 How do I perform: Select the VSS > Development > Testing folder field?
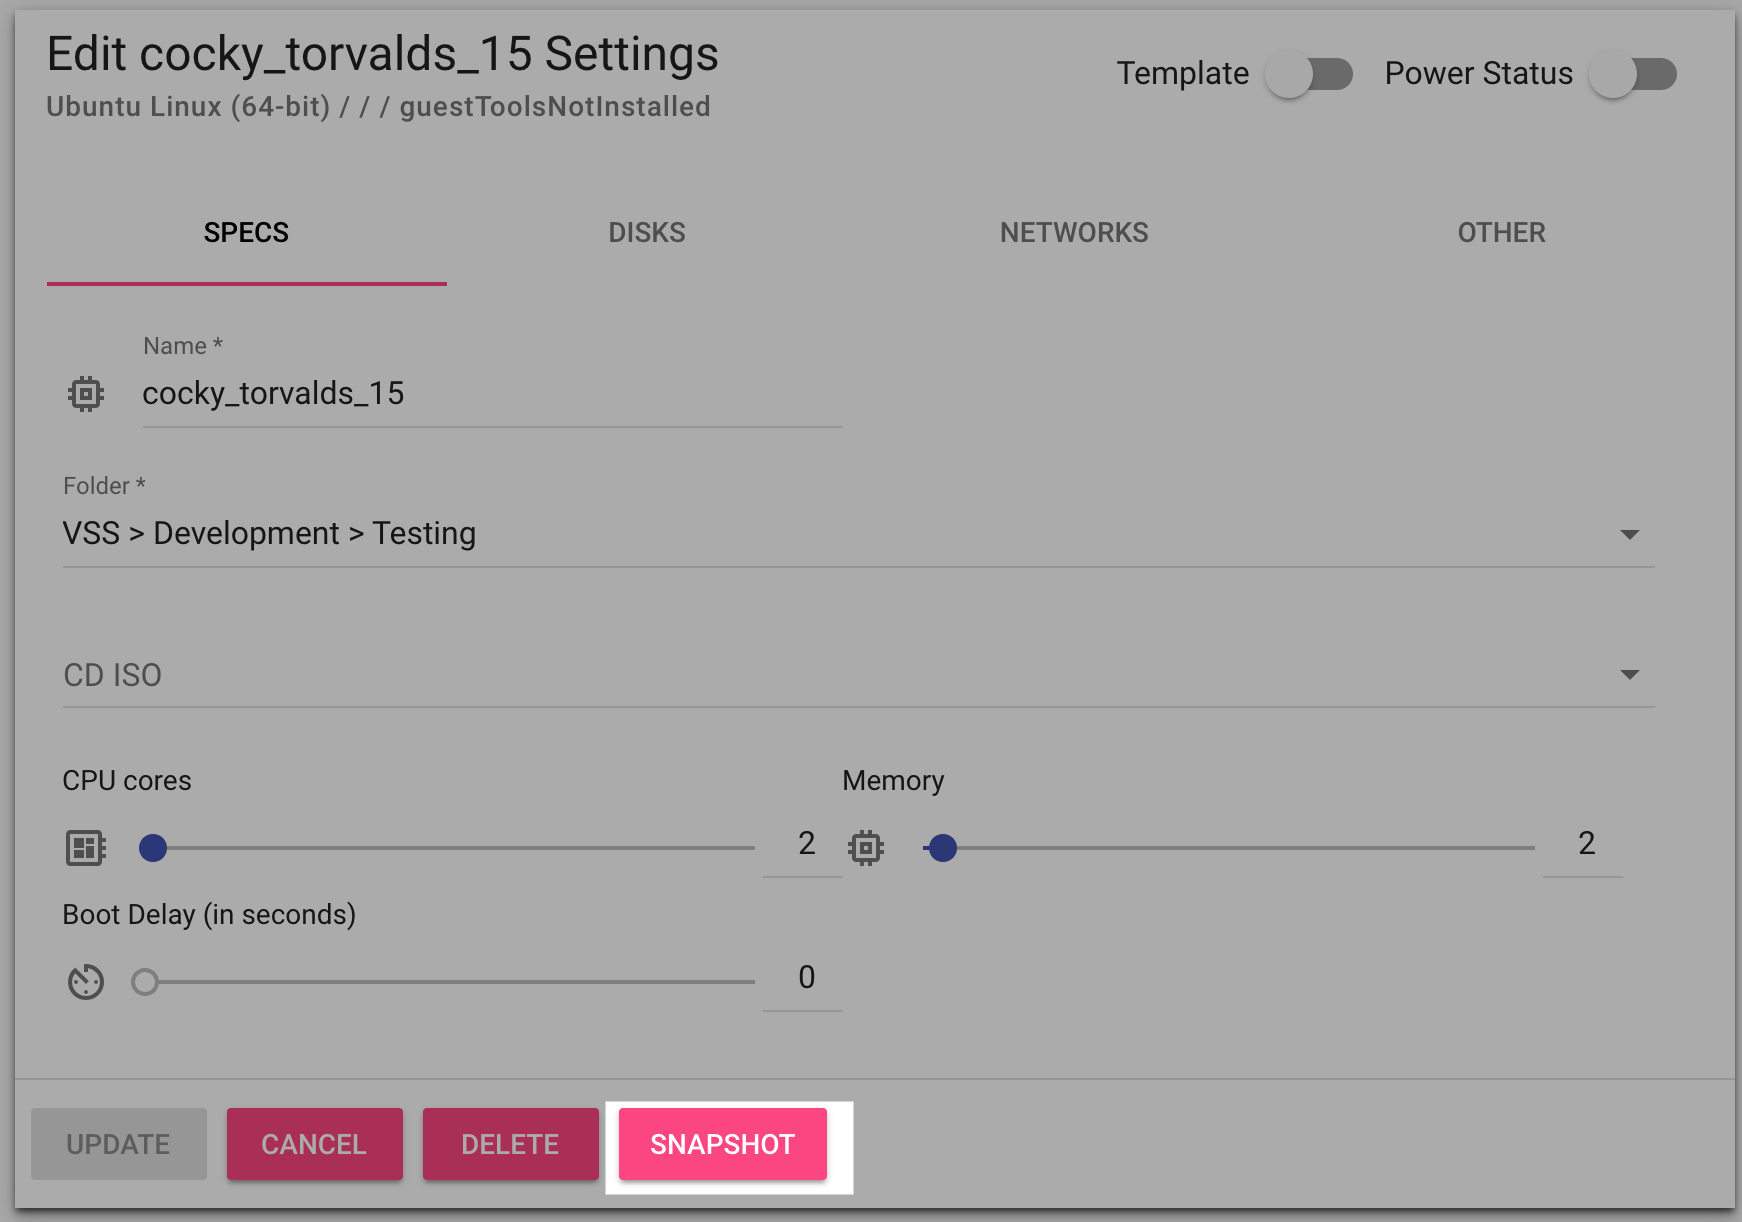click(x=858, y=534)
